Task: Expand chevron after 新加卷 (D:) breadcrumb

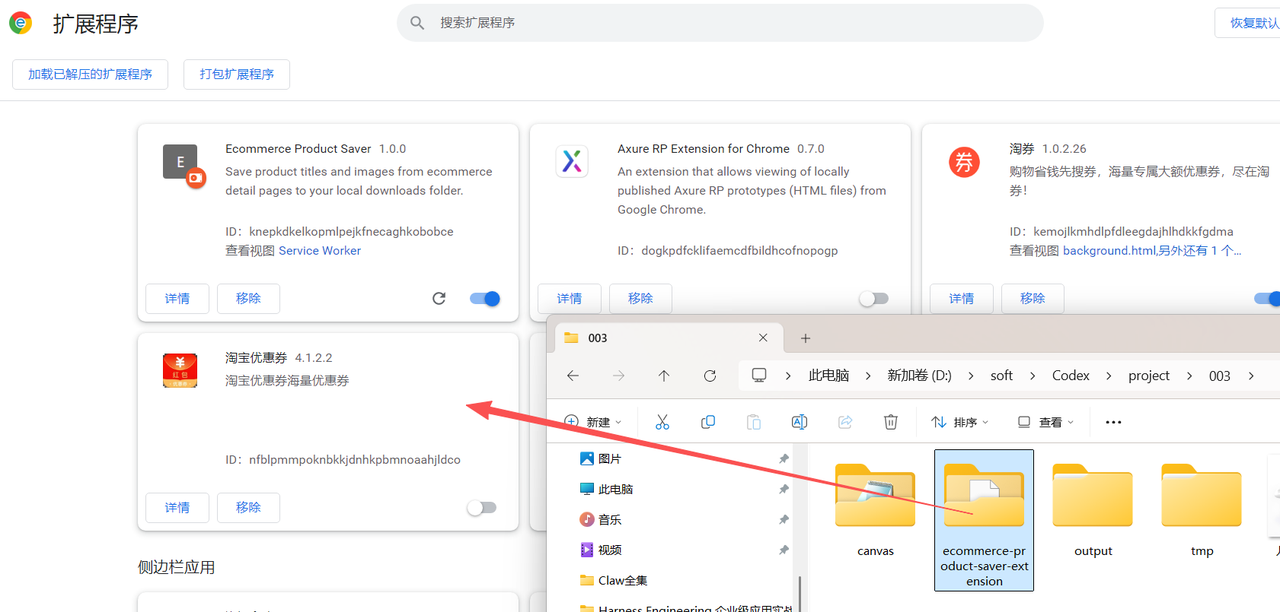Action: pos(971,376)
